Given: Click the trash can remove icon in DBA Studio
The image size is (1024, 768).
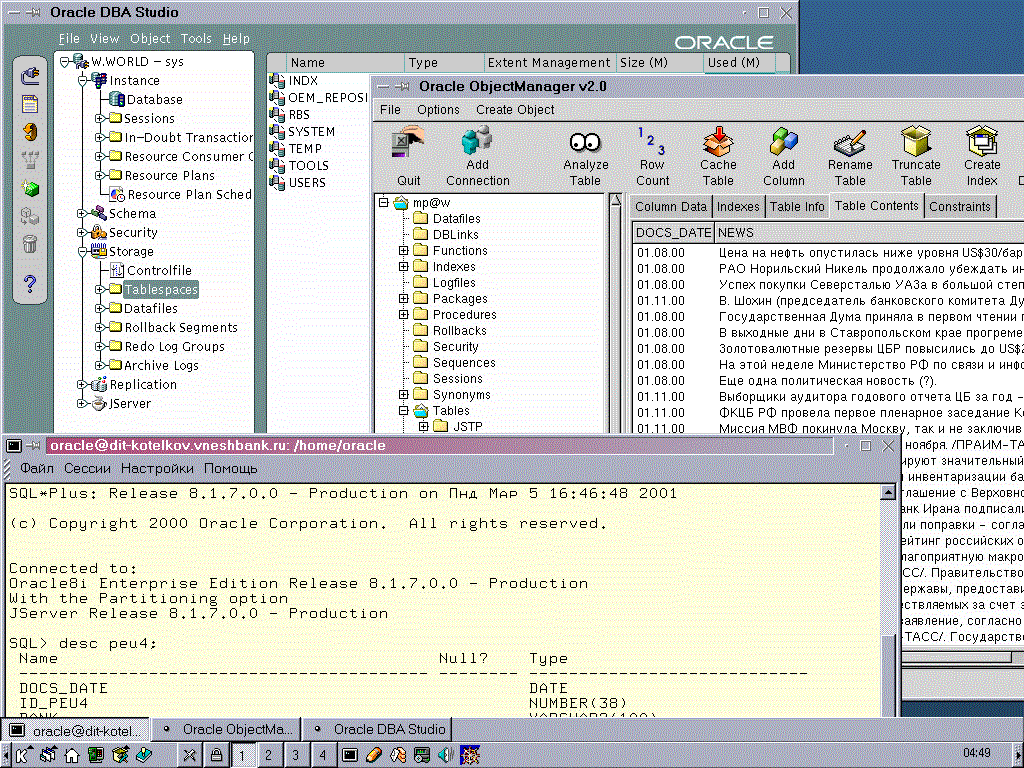Looking at the screenshot, I should [30, 244].
